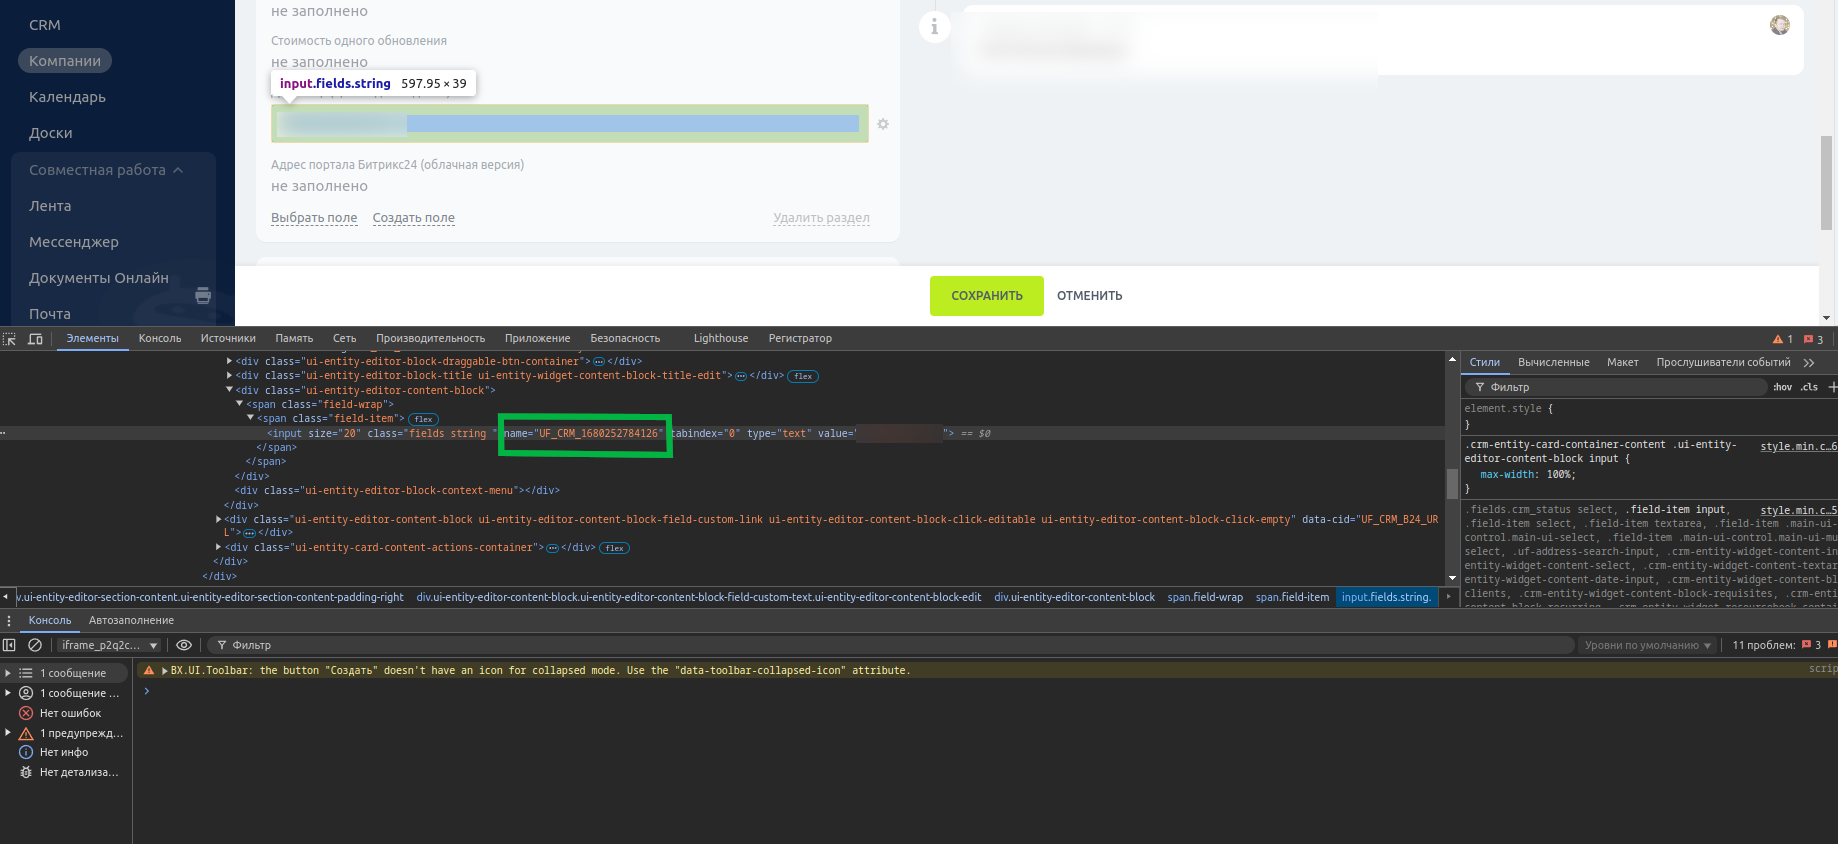Click the Выбрать поле link
The height and width of the screenshot is (844, 1838).
tap(314, 218)
